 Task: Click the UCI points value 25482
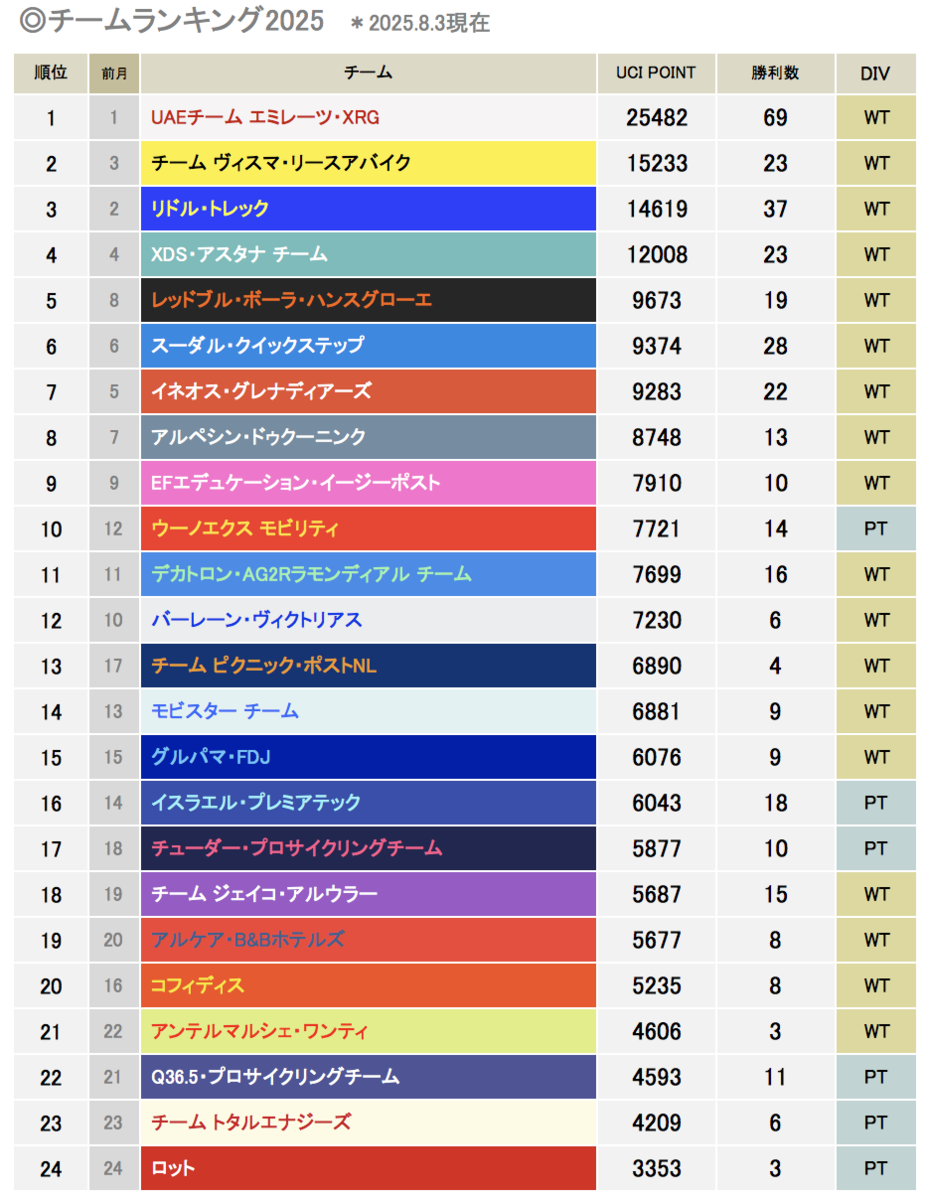(x=656, y=118)
